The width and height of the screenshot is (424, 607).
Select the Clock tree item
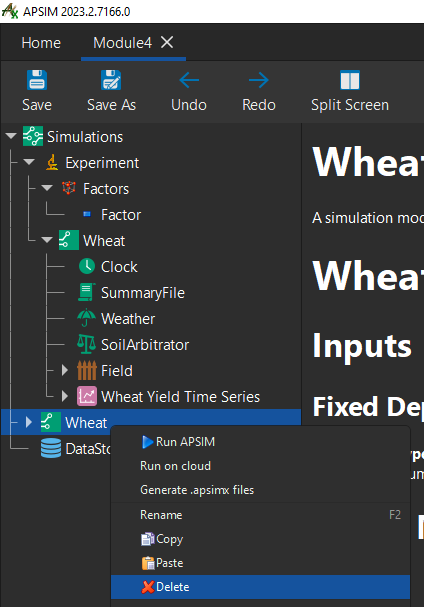[x=119, y=267]
